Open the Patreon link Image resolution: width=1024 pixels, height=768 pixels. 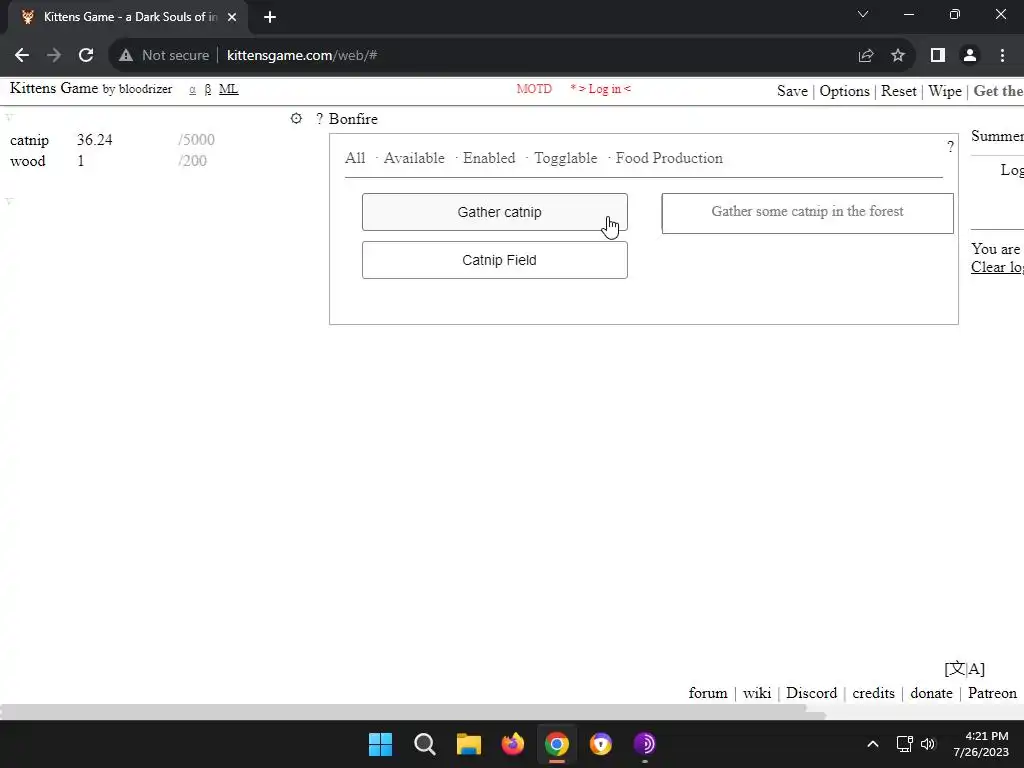[992, 693]
